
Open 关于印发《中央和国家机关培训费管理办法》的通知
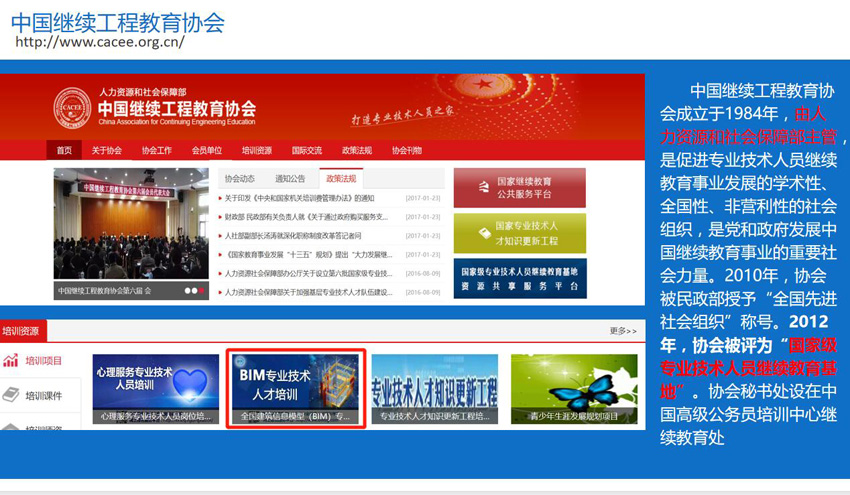click(x=299, y=198)
